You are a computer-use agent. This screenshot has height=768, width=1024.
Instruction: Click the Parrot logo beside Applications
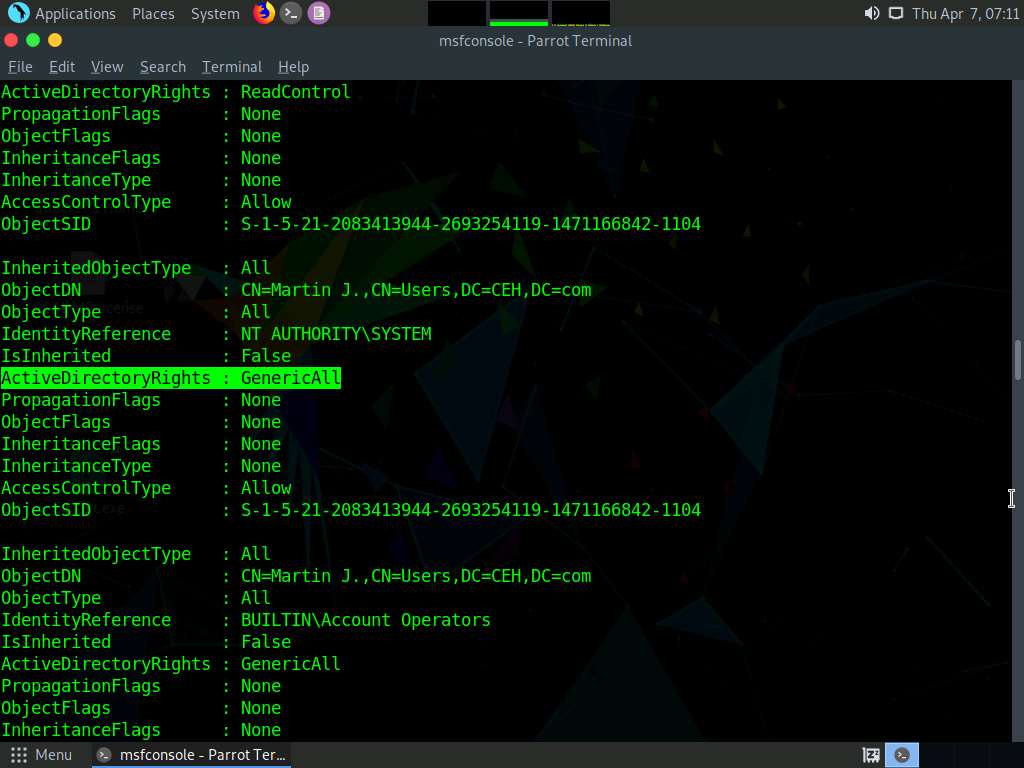click(x=18, y=13)
